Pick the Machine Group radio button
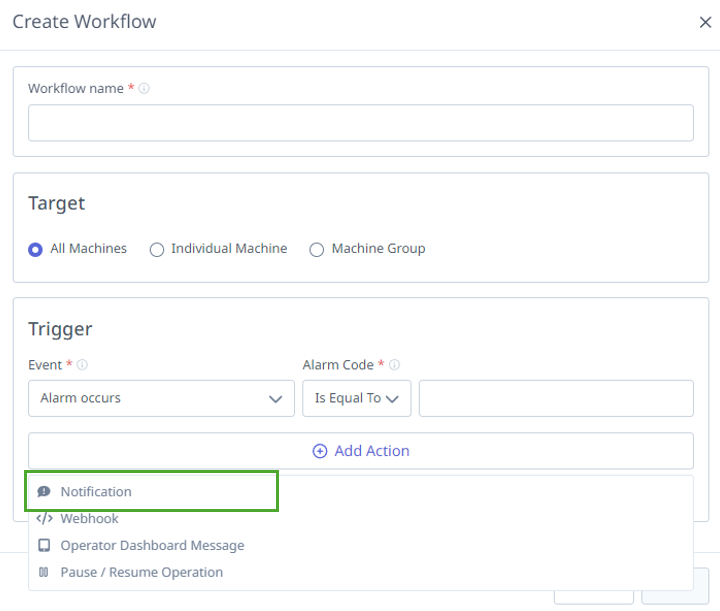This screenshot has width=720, height=611. [x=317, y=250]
